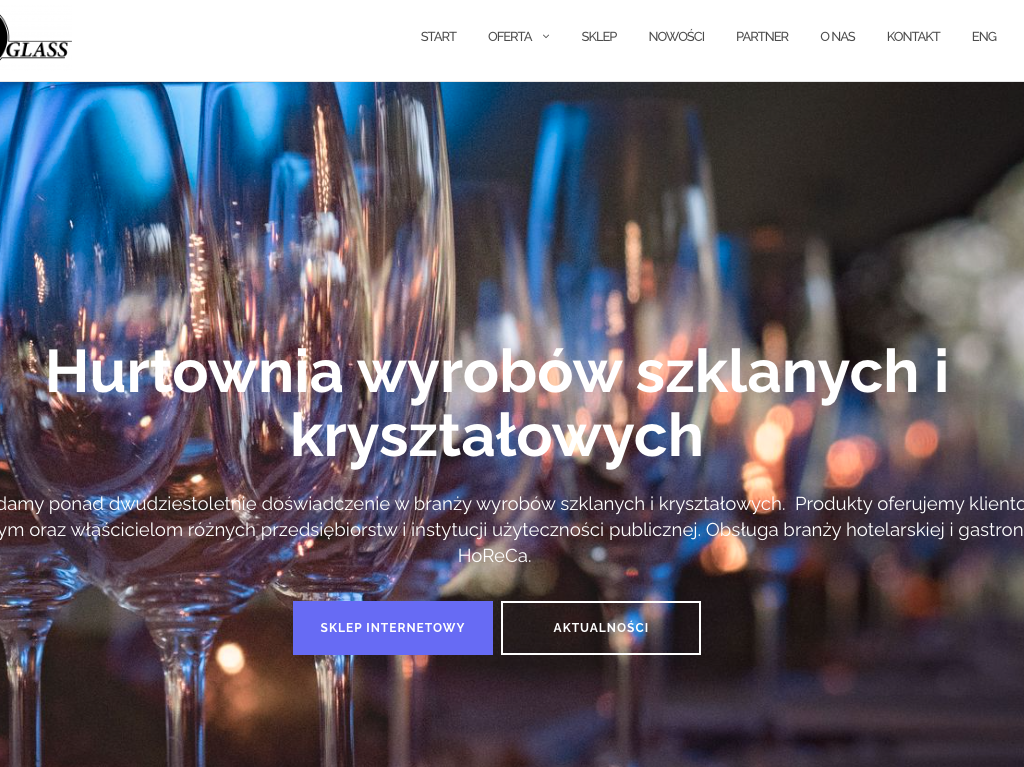The height and width of the screenshot is (767, 1024).
Task: Click the AKTUALNOŚCI outlined button
Action: pyautogui.click(x=601, y=628)
